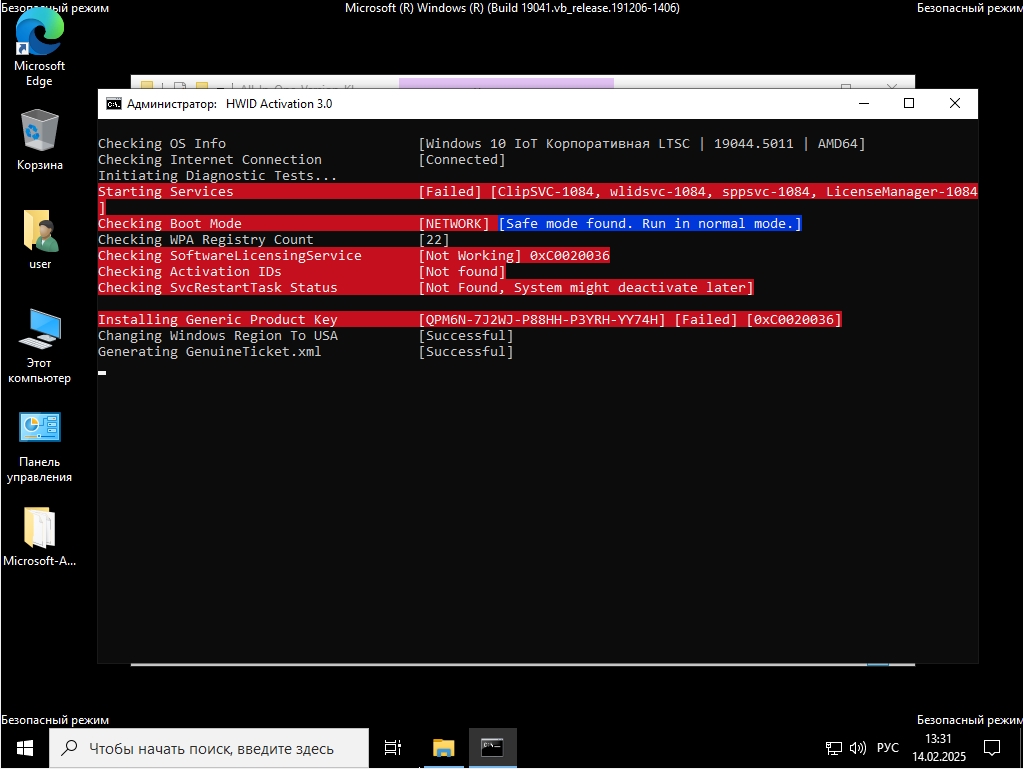Minimize the HWID Activation 3.0 window
This screenshot has height=769, width=1023.
click(x=864, y=104)
